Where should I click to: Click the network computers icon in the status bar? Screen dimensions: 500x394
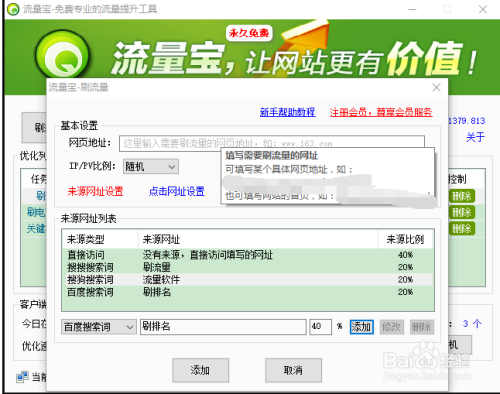tap(22, 377)
